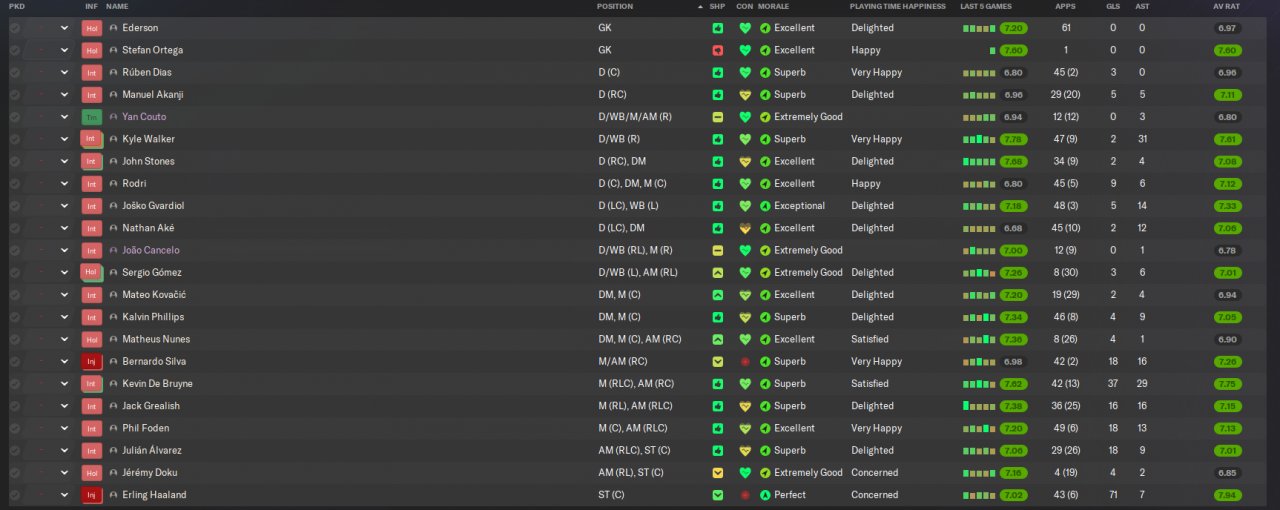Open Yan Couto's player profile
The image size is (1280, 510).
tap(144, 117)
